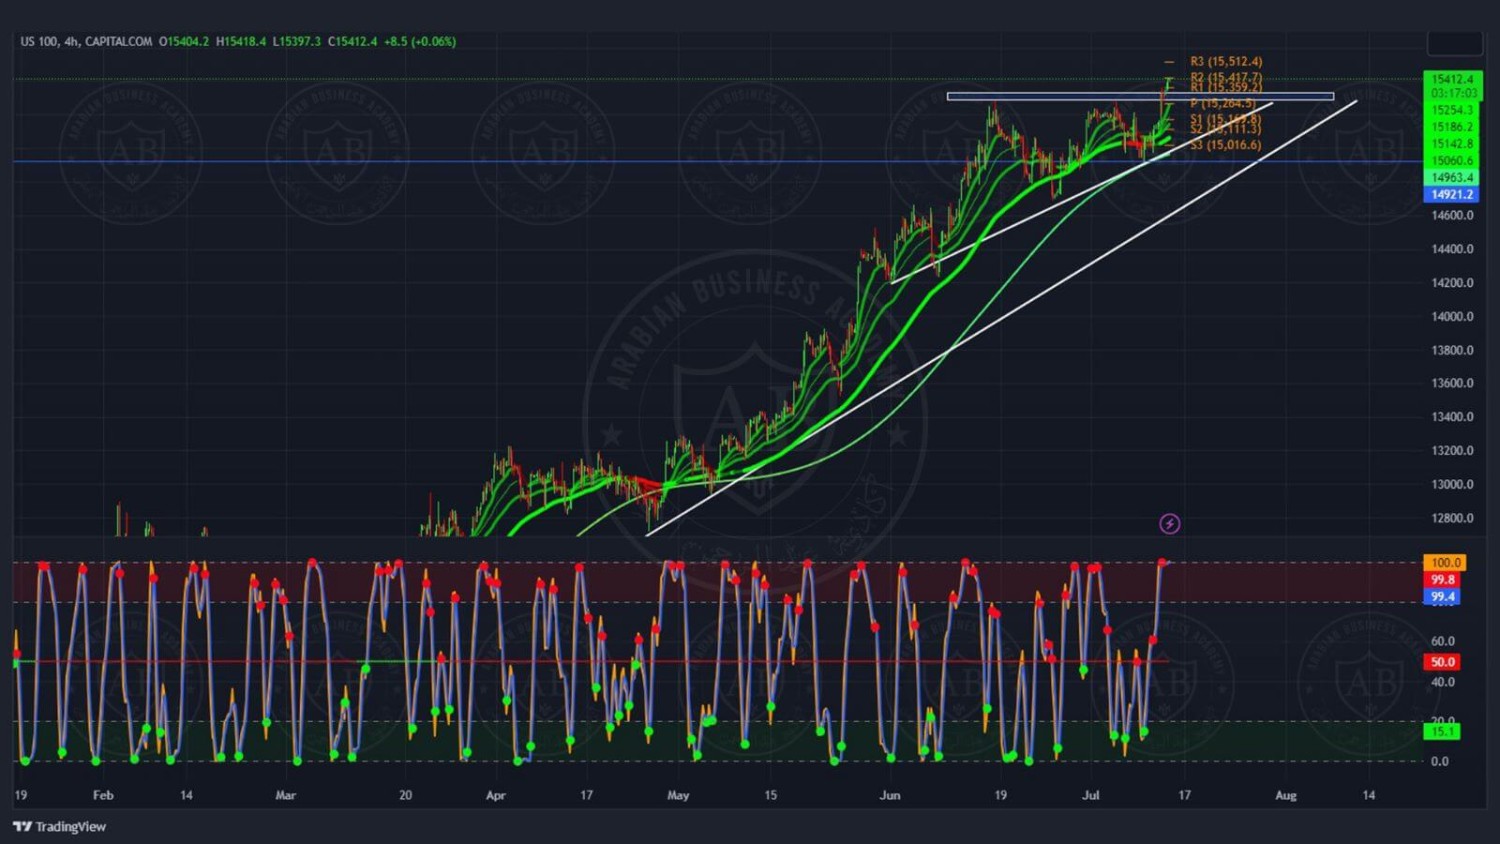
Task: Click the red 50.0 midline label
Action: click(x=1442, y=662)
